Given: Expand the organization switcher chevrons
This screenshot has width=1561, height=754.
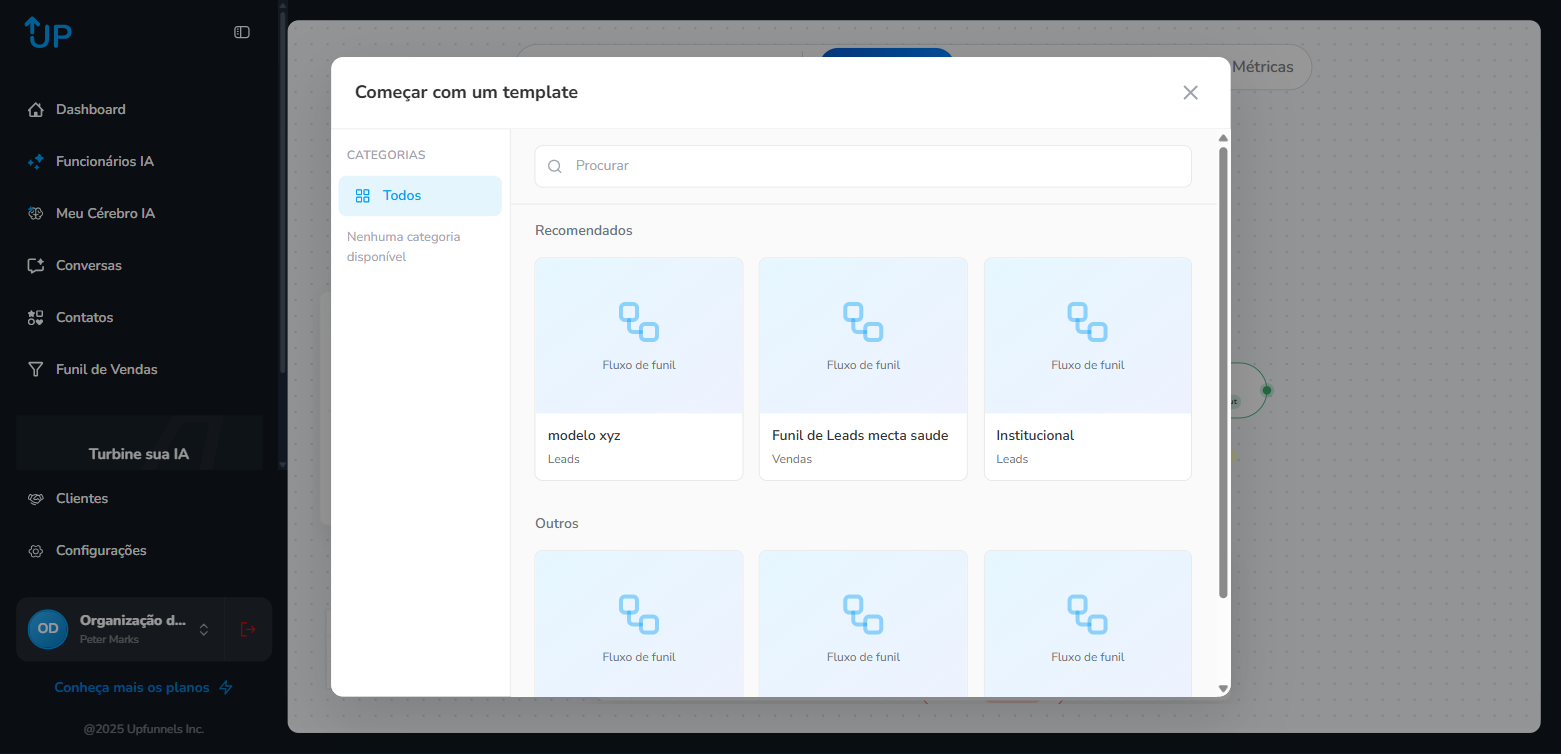Looking at the screenshot, I should coord(204,629).
